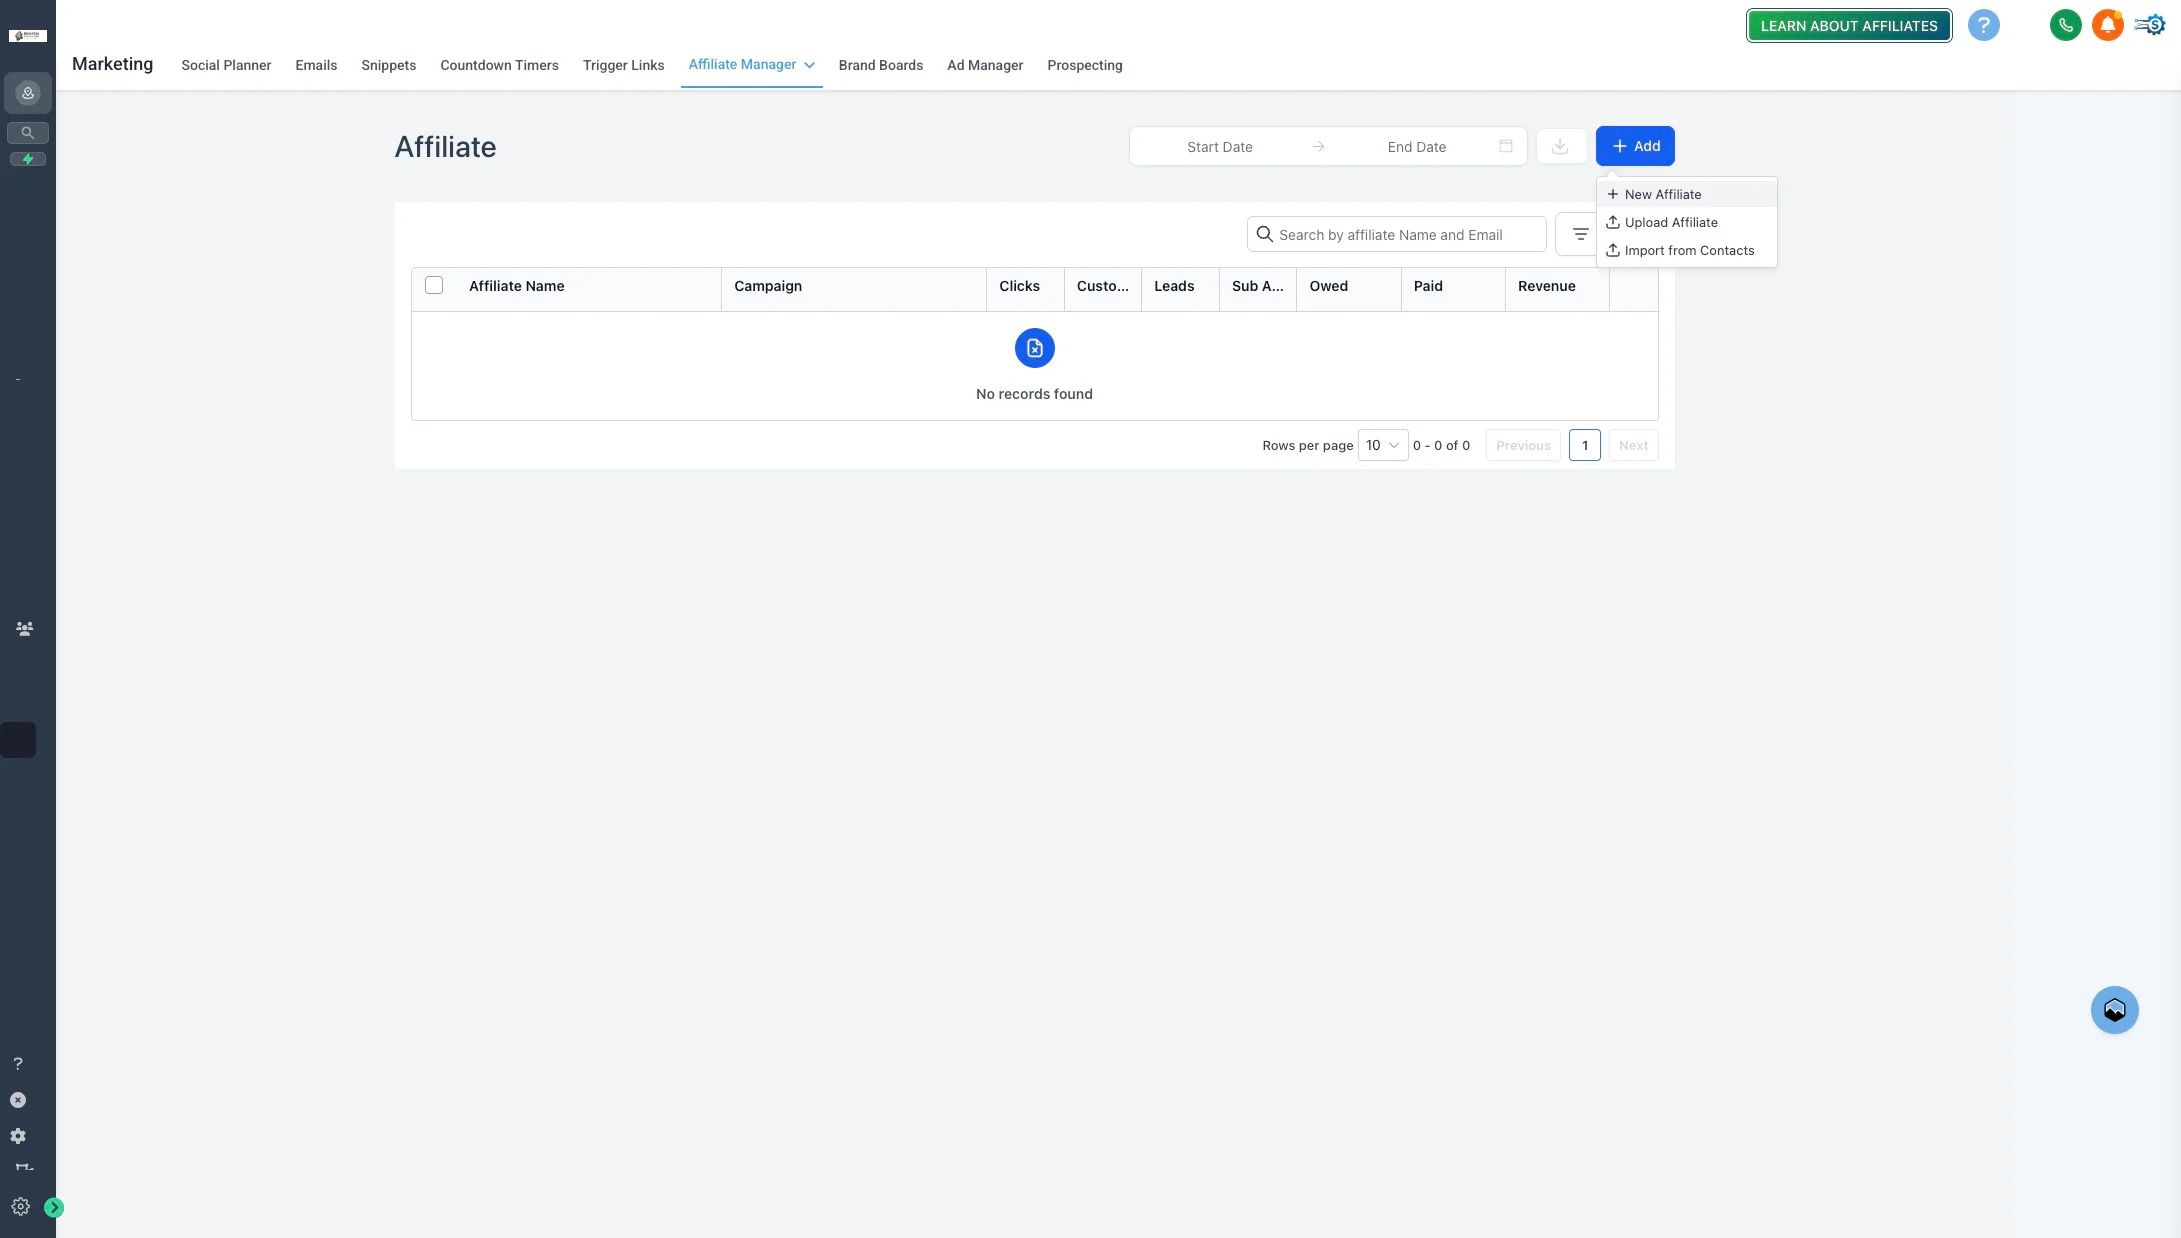Click the round X icon in sidebar

18,1100
